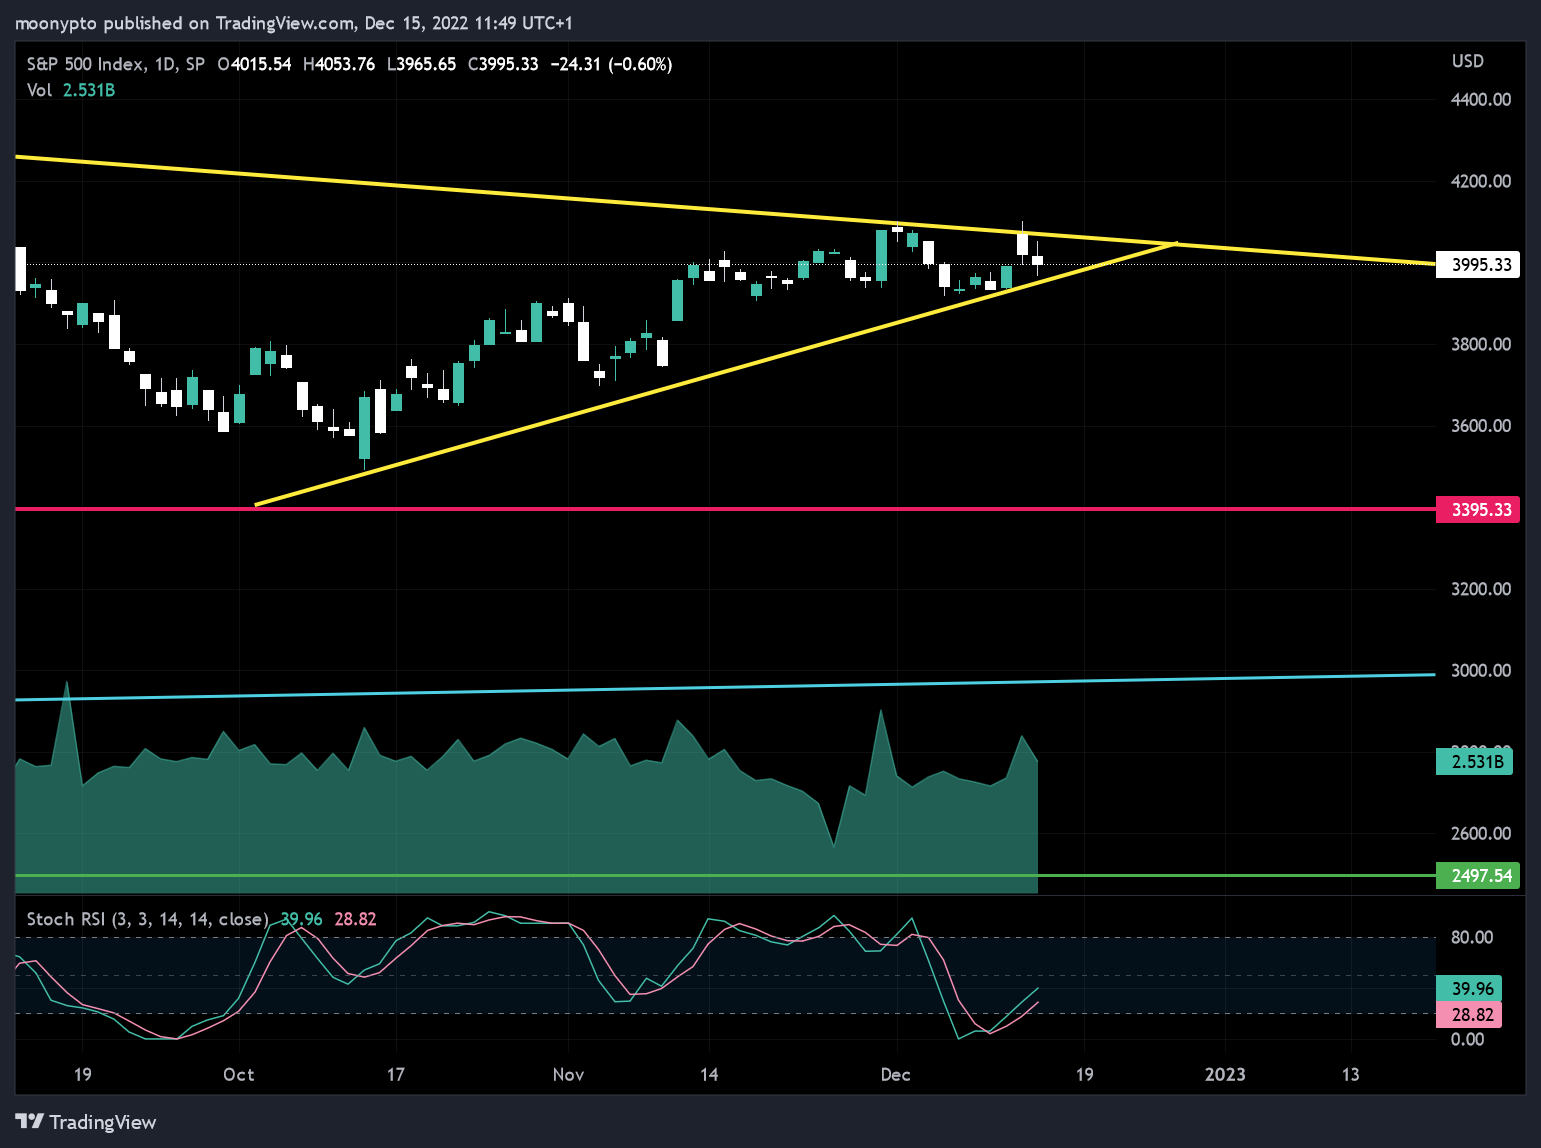This screenshot has height=1148, width=1541.
Task: Click the '13' date axis label
Action: [1351, 1075]
